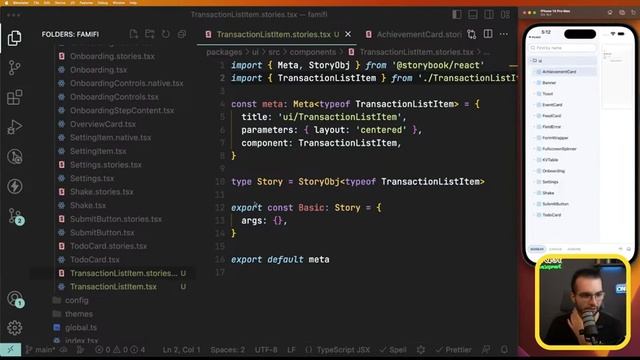
Task: Open Settings.stories.tsx file
Action: coord(106,165)
